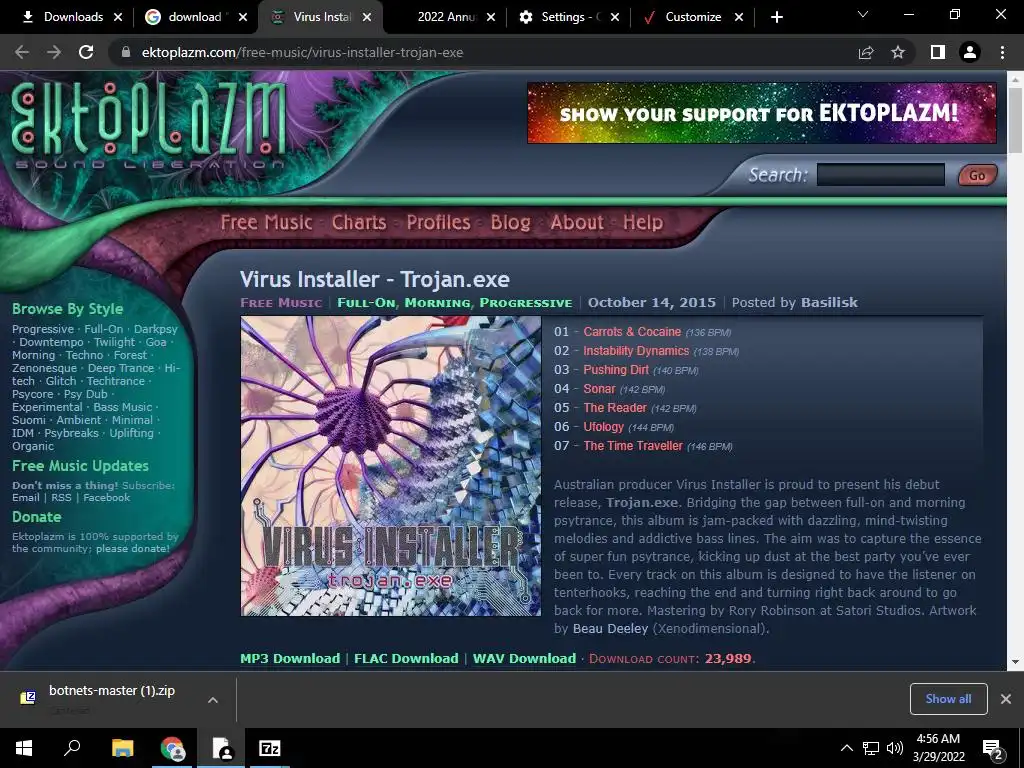The height and width of the screenshot is (768, 1024).
Task: Open the browser side panel
Action: pos(938,52)
